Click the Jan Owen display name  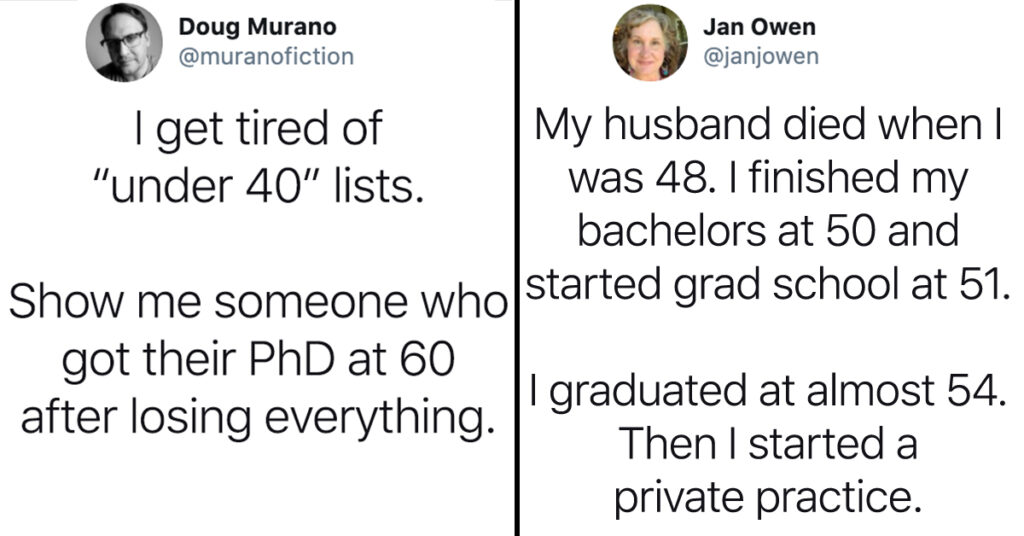[x=760, y=27]
